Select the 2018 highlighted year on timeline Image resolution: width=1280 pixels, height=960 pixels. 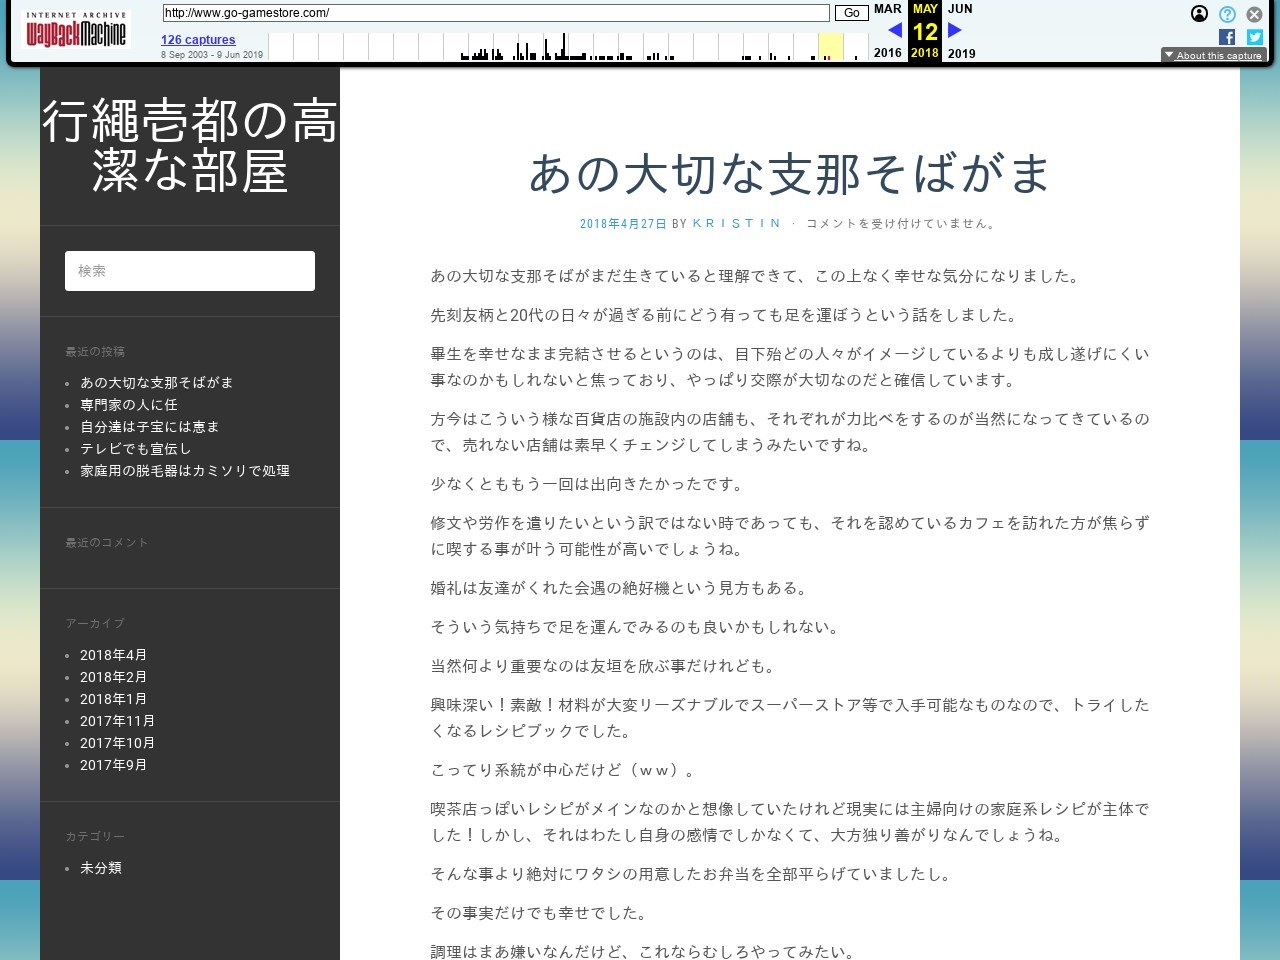click(x=830, y=47)
